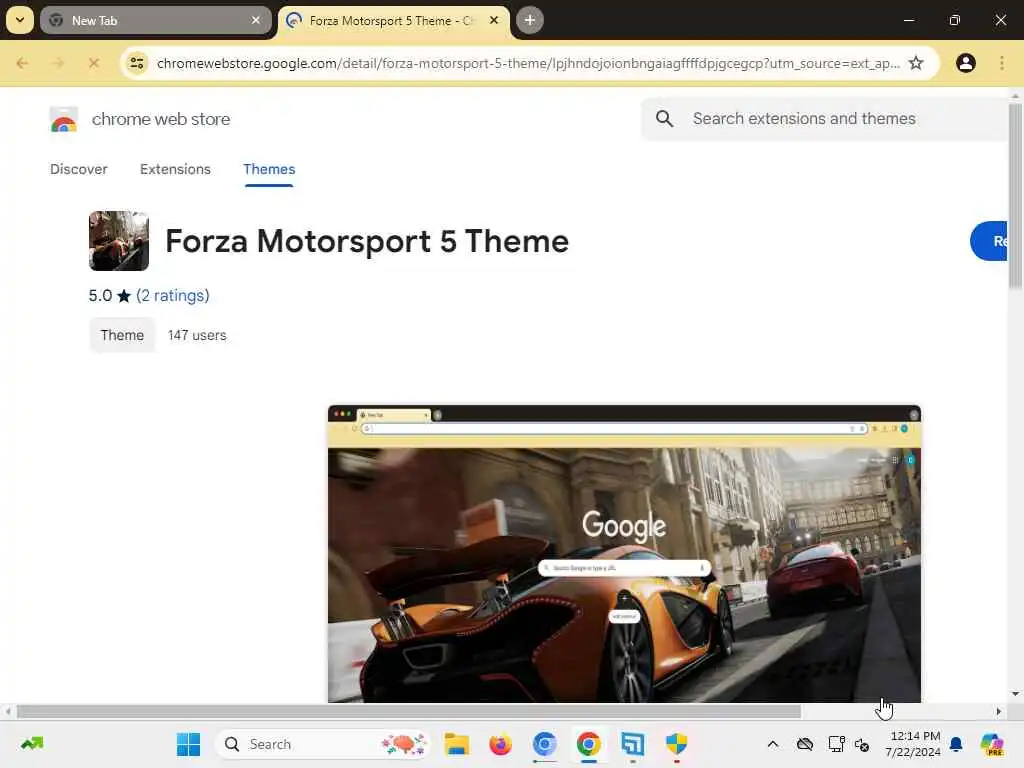Close the Forza Motorsport 5 Theme tab

pos(494,20)
